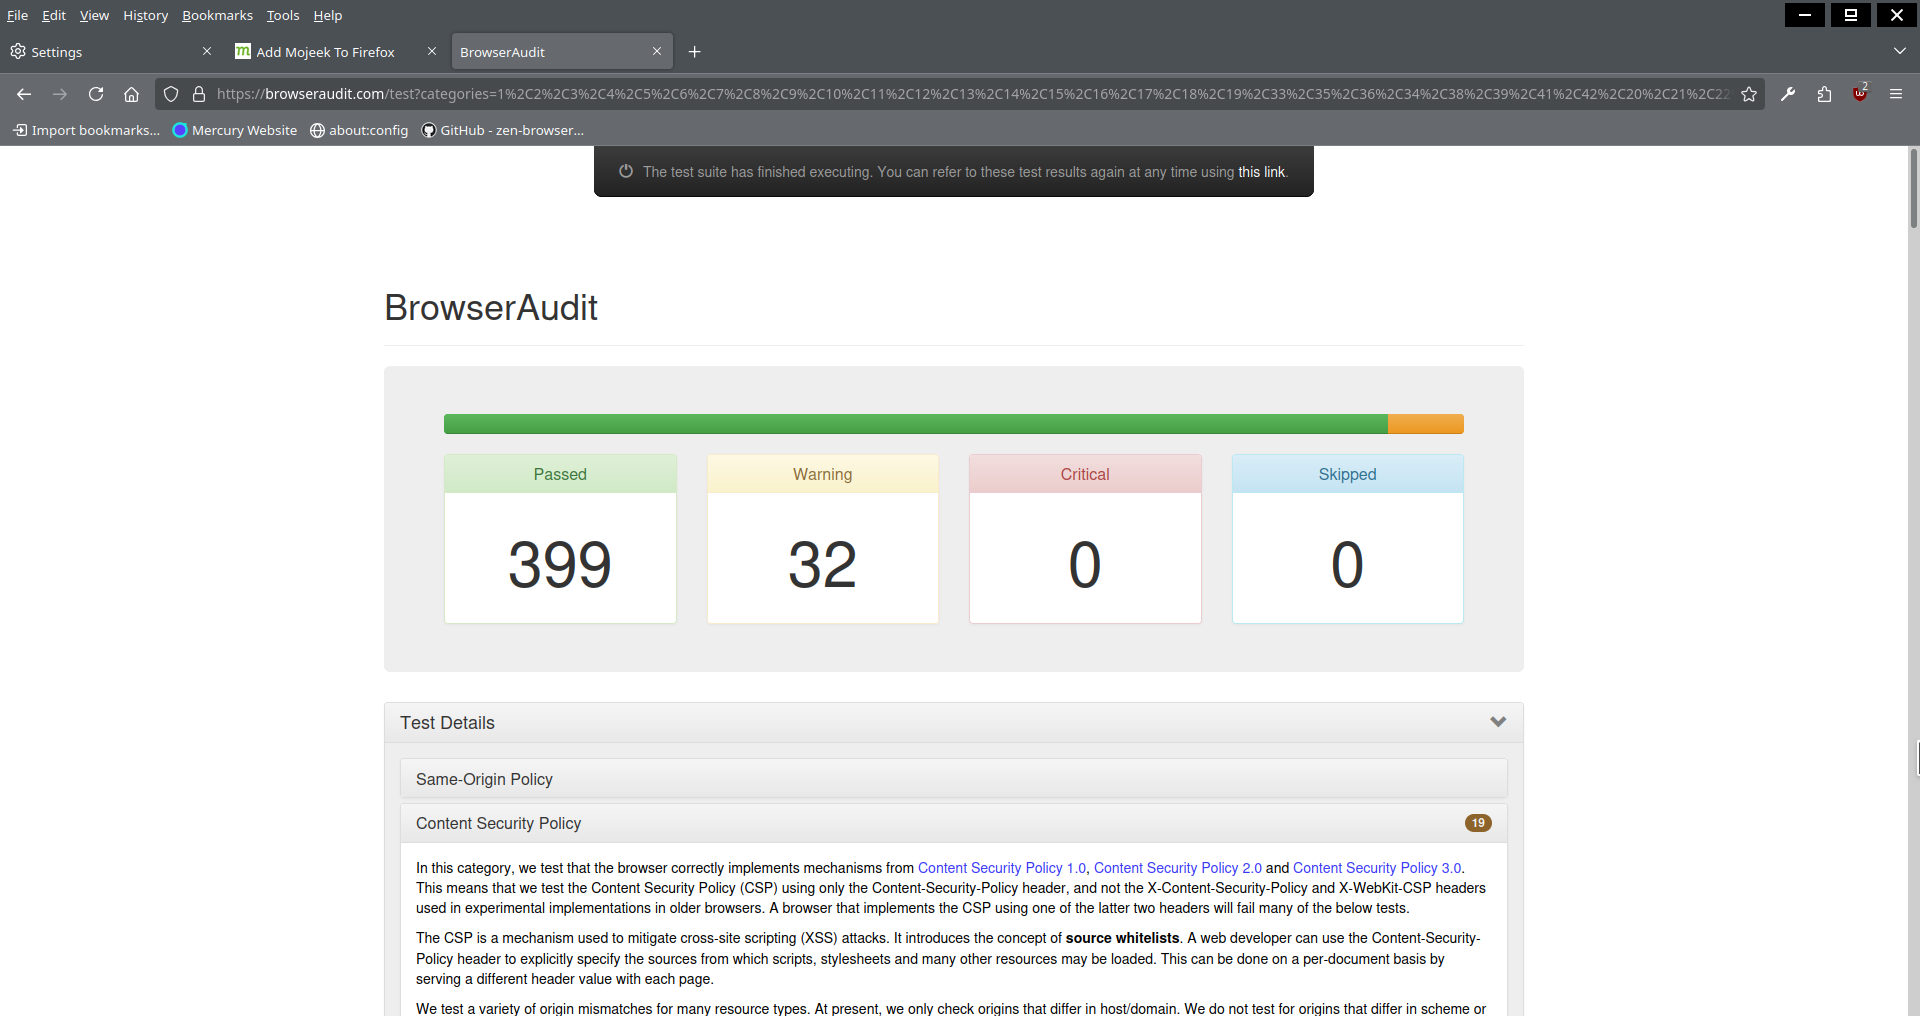Screen dimensions: 1920x1016
Task: Close the Settings tab
Action: 207,51
